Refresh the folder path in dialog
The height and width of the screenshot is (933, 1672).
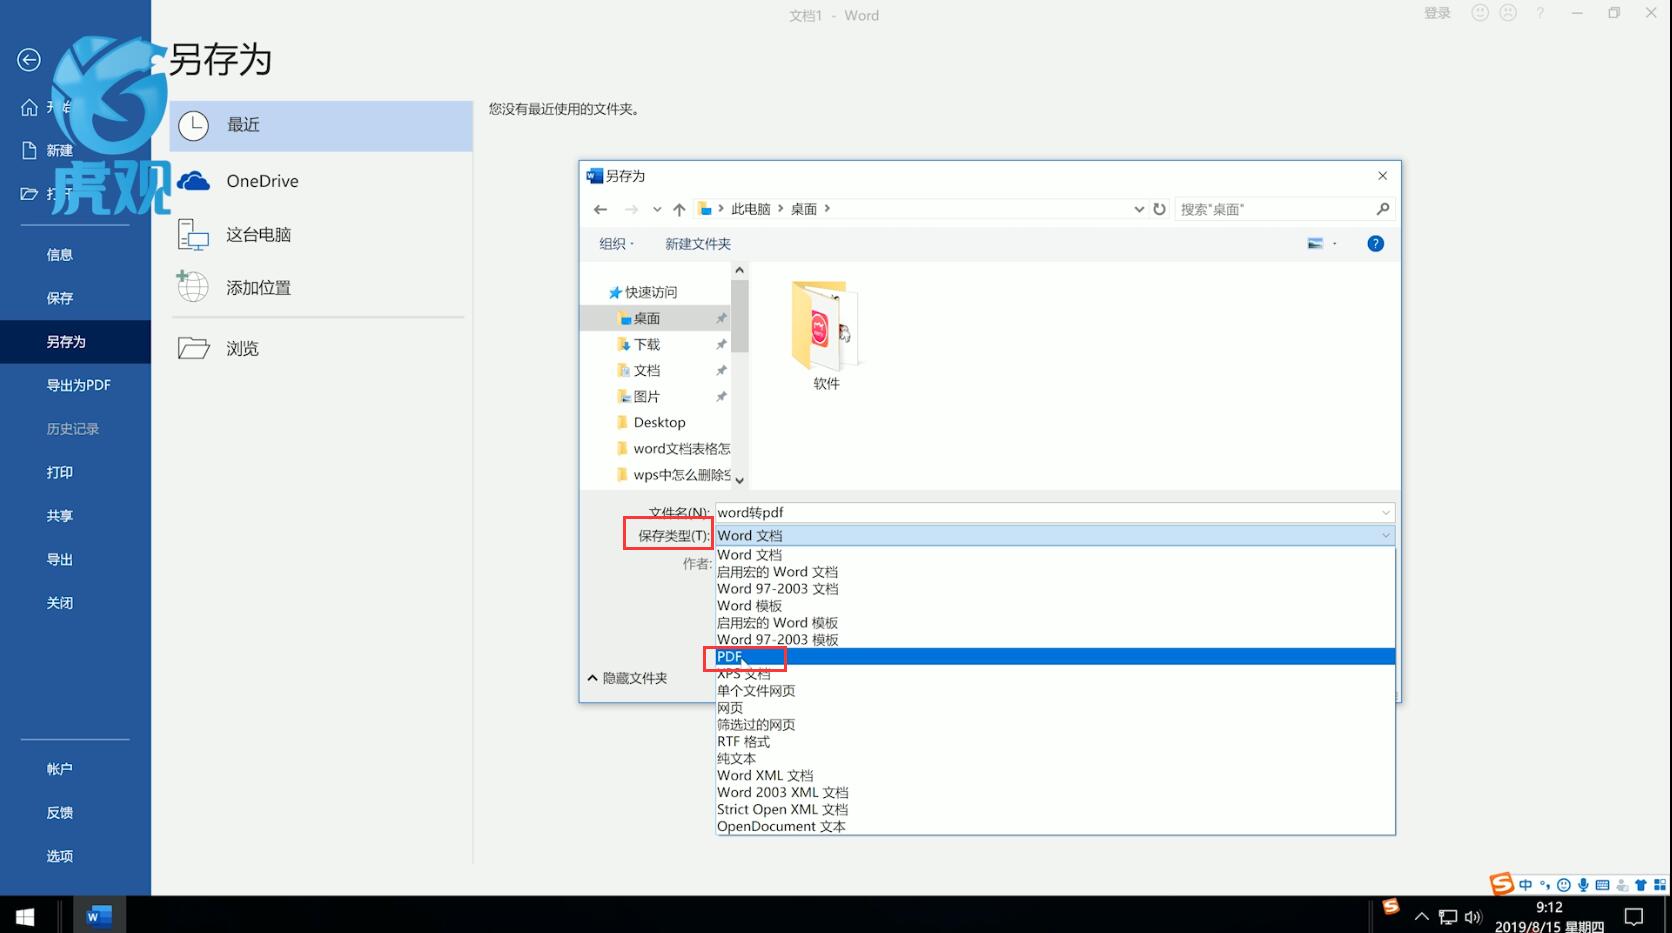1159,209
